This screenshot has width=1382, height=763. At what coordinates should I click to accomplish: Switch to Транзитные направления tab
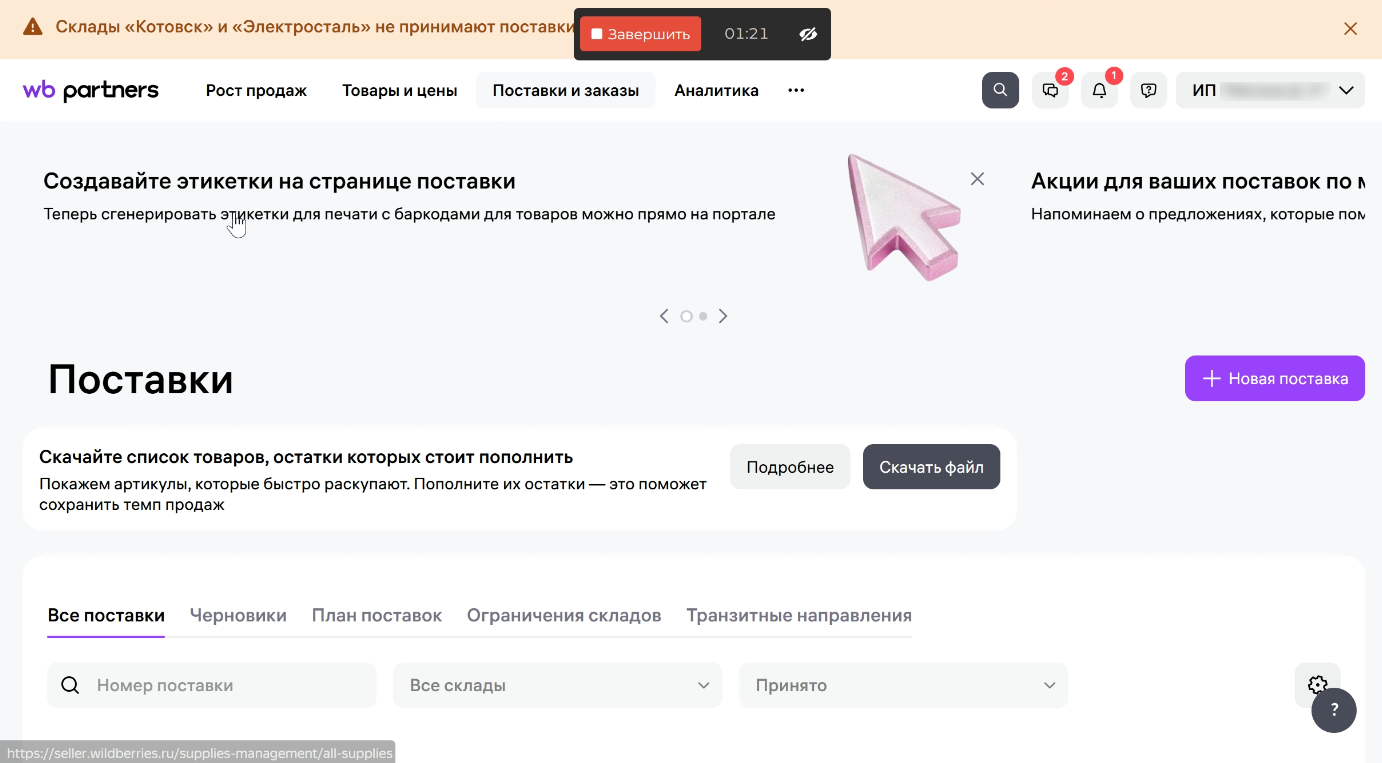tap(799, 615)
